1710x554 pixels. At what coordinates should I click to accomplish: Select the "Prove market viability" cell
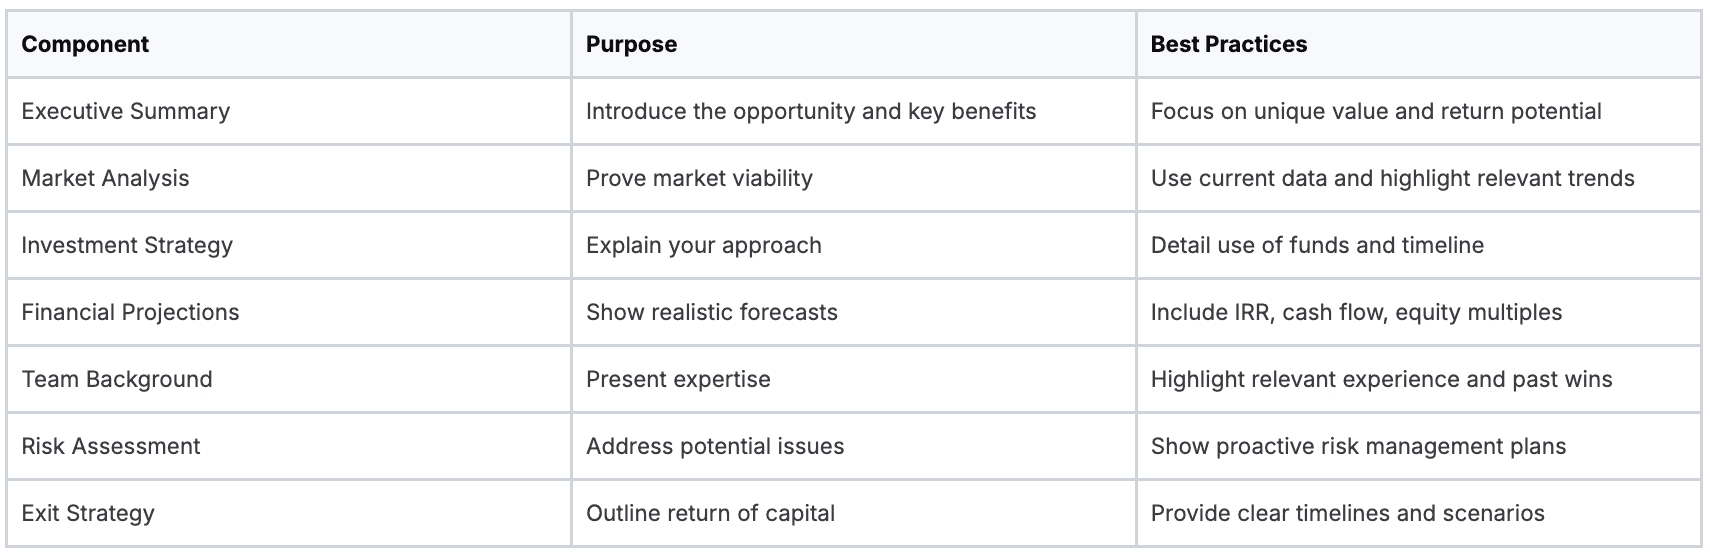pos(699,178)
